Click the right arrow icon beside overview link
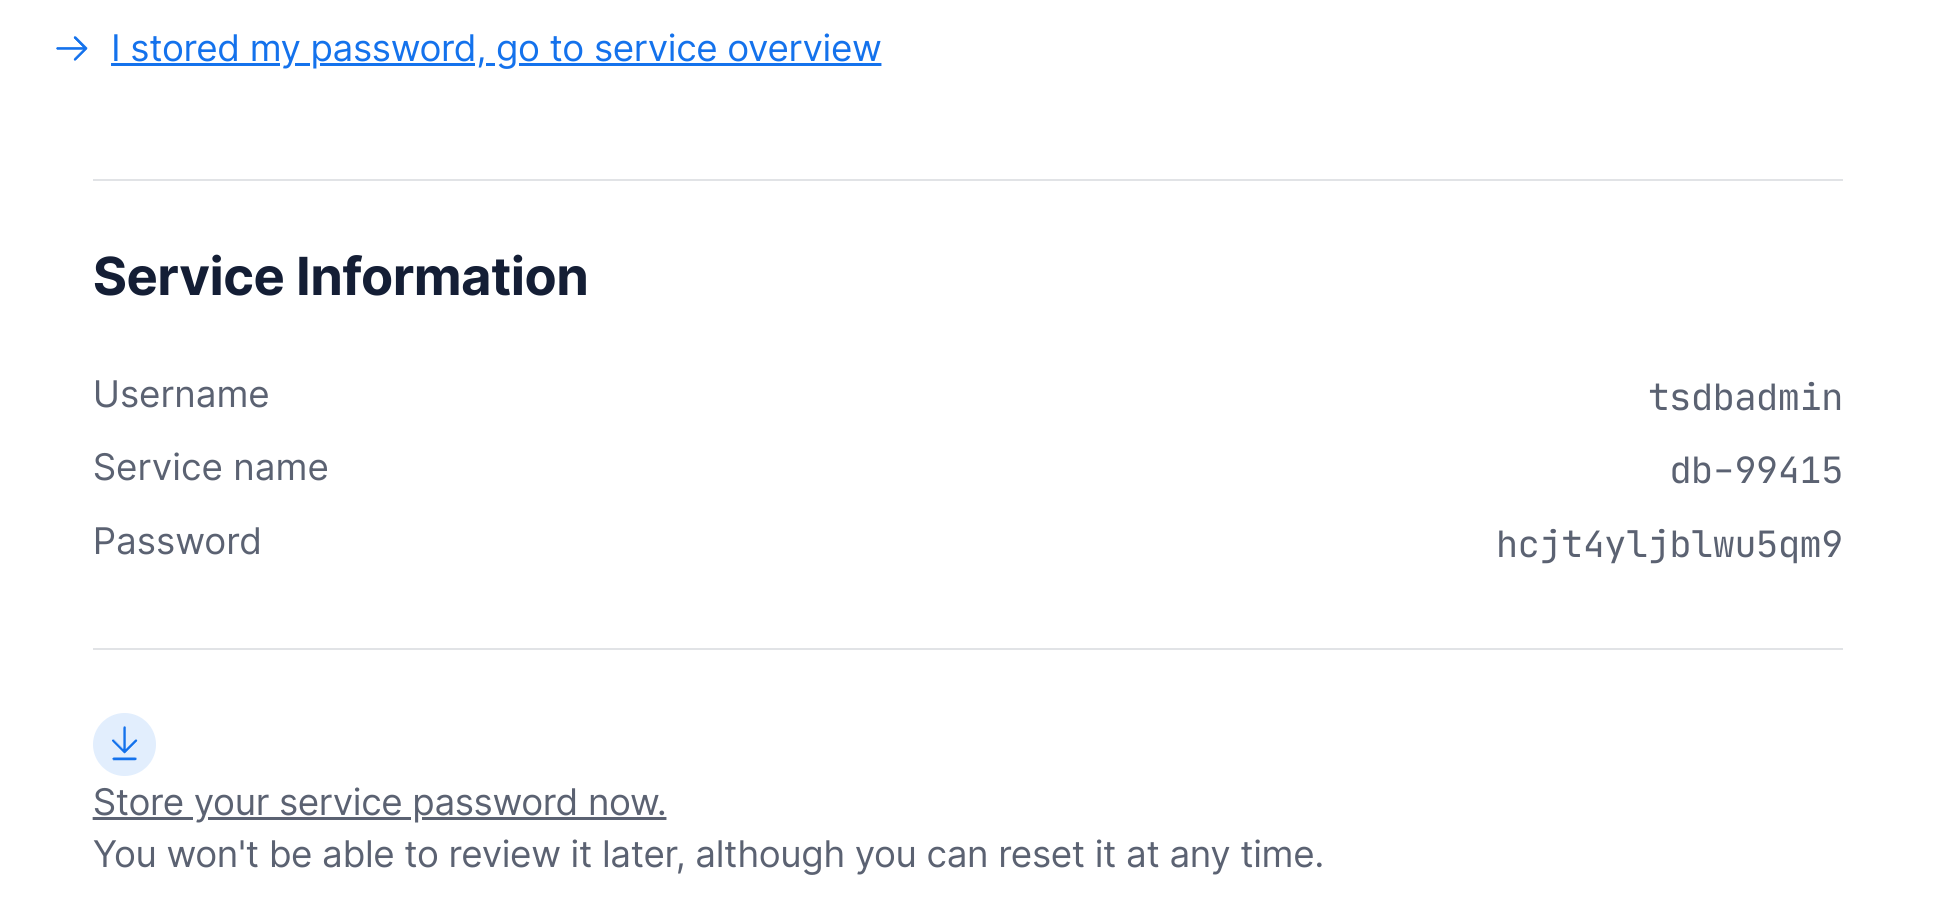Viewport: 1947px width, 923px height. click(72, 48)
